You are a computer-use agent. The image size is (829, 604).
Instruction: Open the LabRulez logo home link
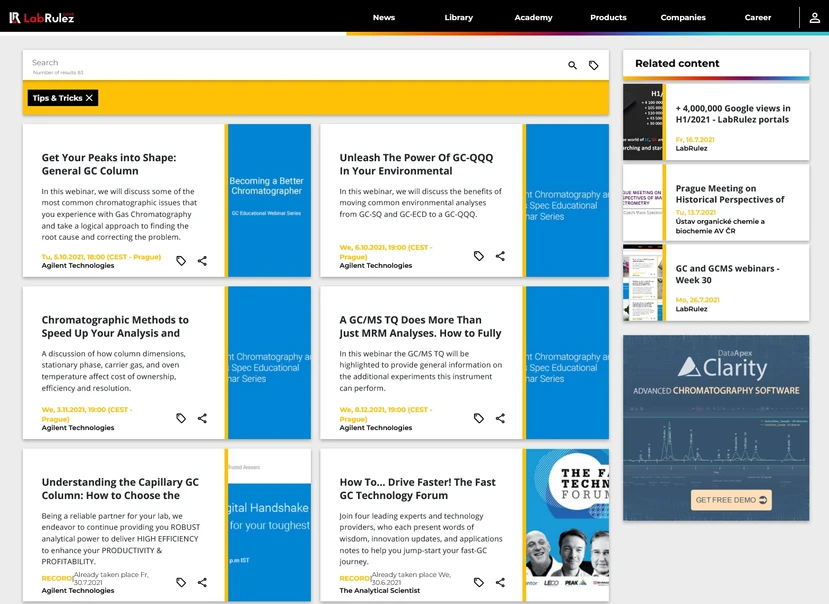click(x=42, y=17)
